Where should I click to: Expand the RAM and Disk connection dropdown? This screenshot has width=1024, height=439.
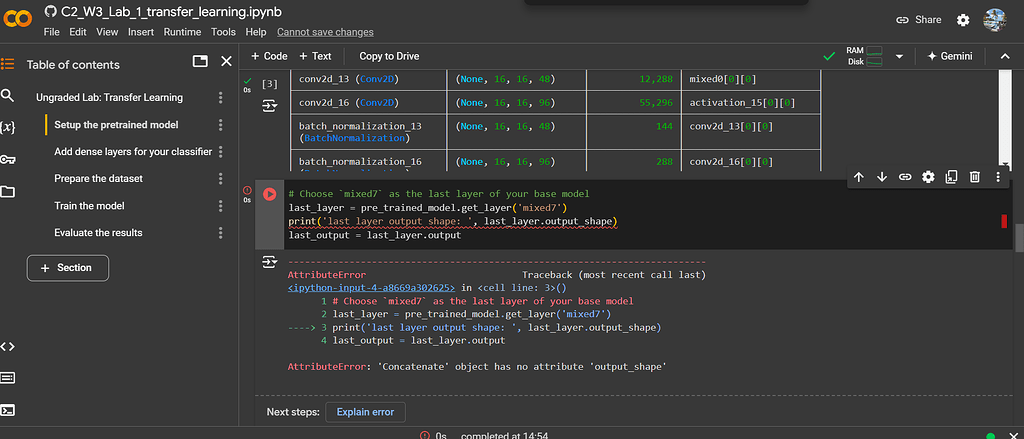(899, 57)
